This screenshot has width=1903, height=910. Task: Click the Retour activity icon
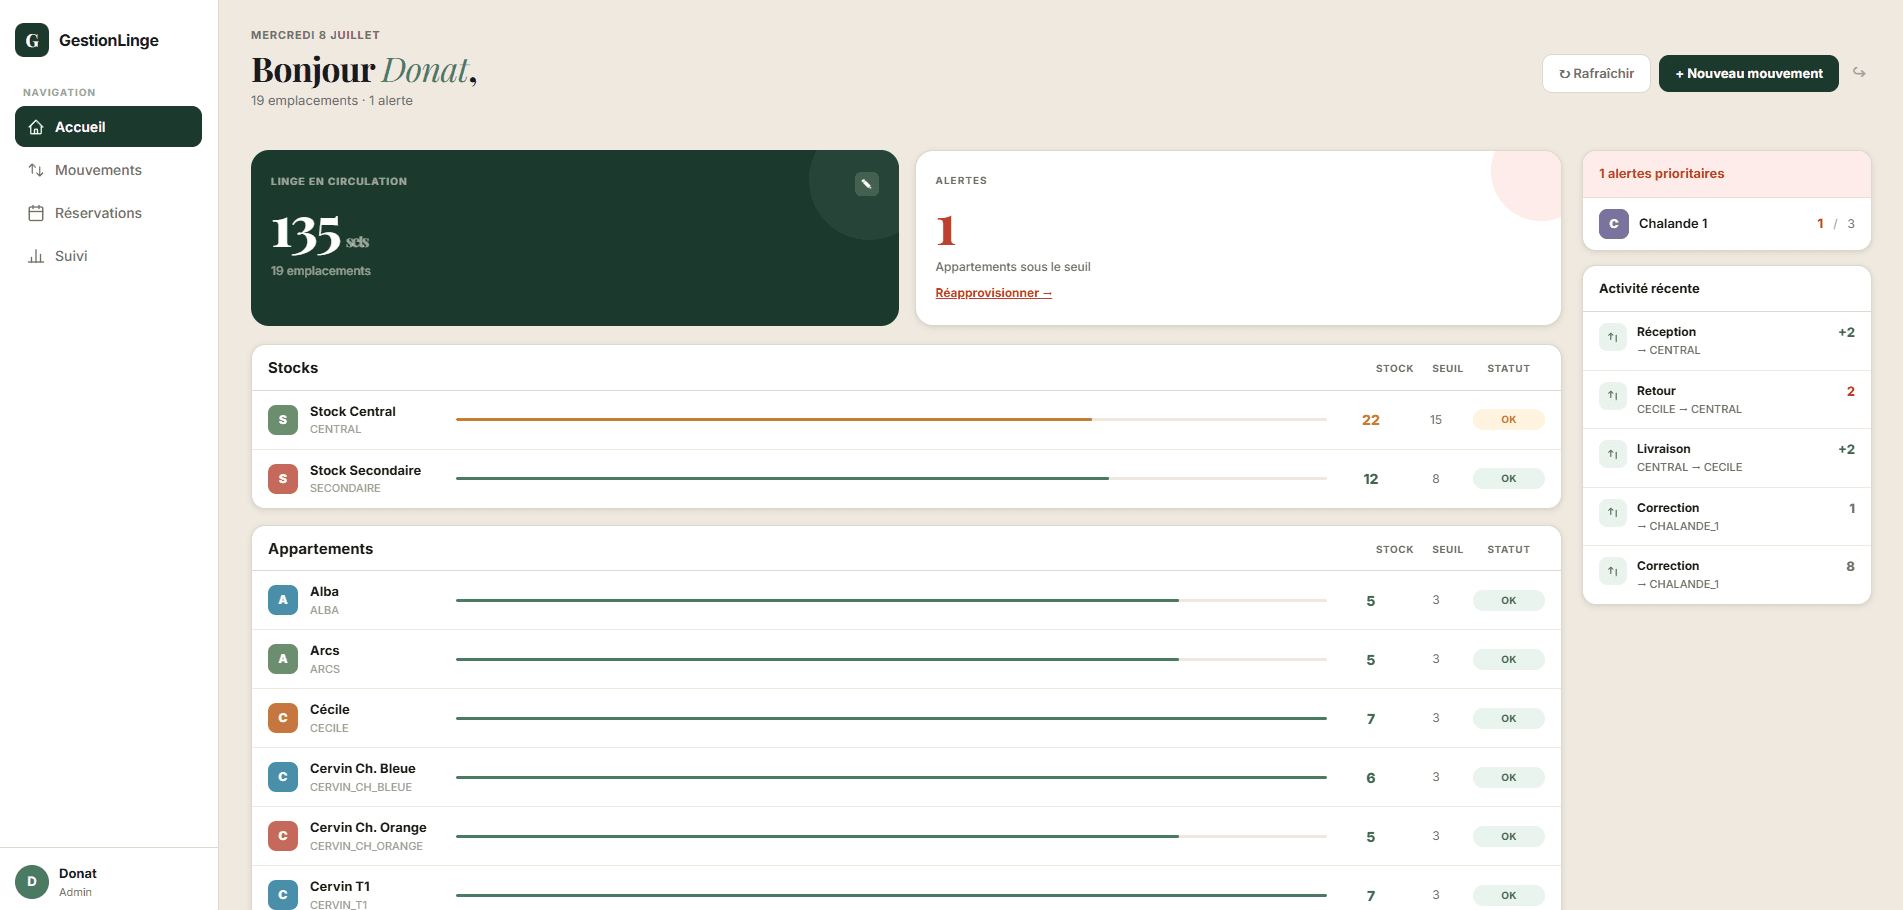click(x=1612, y=396)
